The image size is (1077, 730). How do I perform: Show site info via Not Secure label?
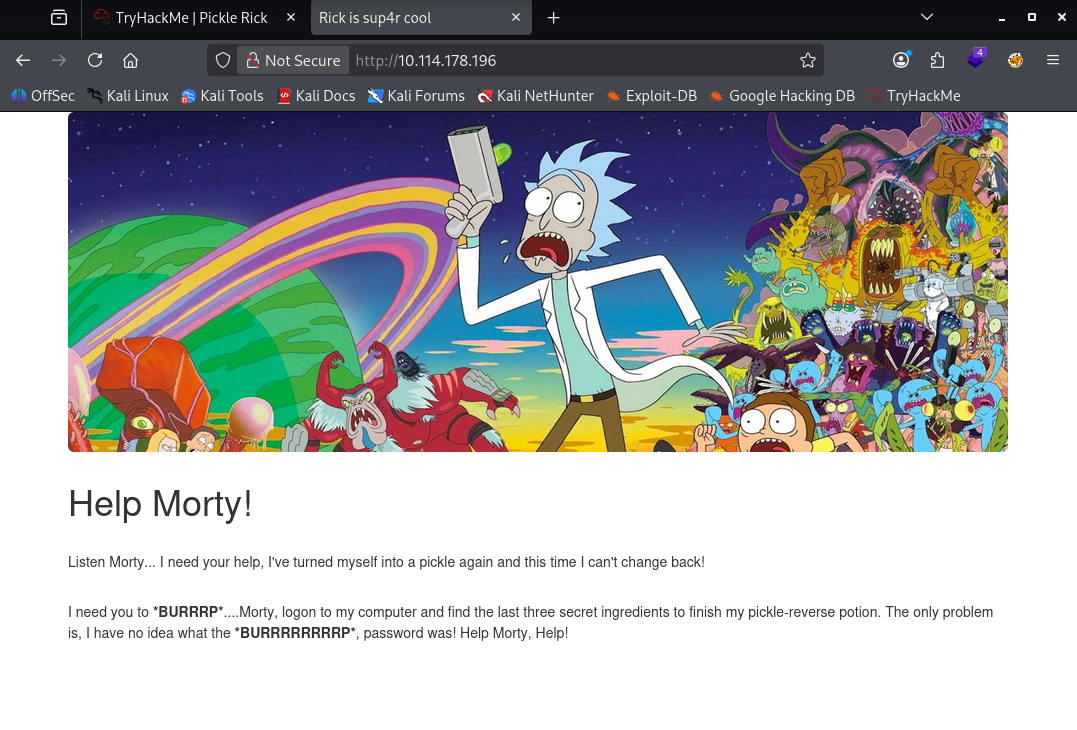(x=293, y=60)
